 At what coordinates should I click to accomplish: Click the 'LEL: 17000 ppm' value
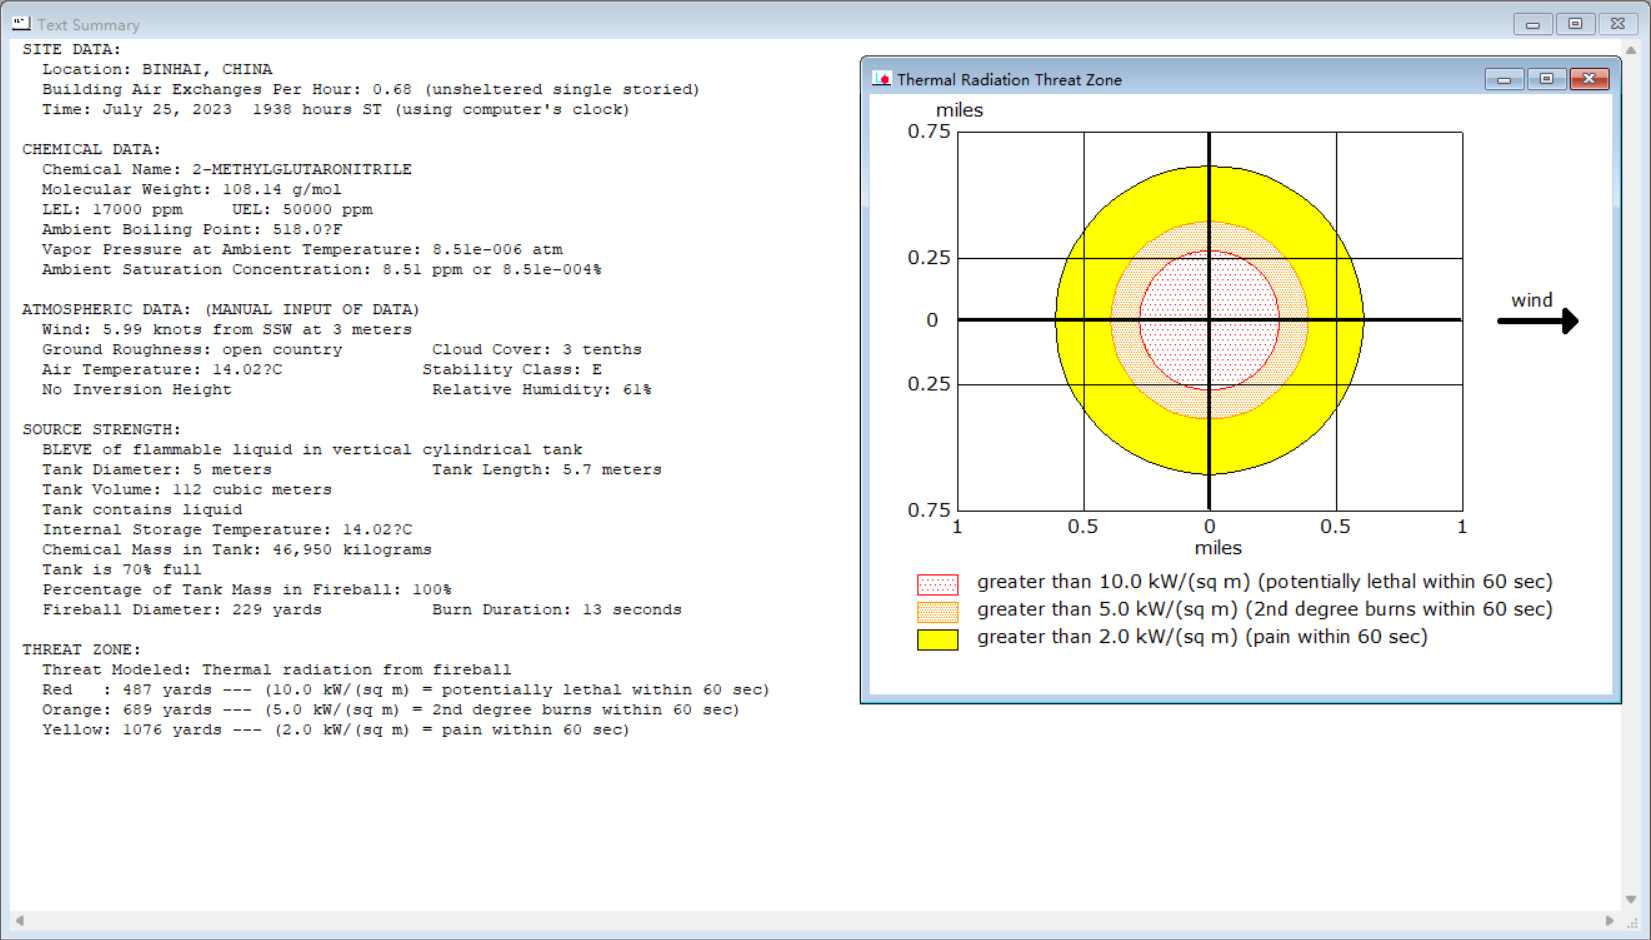(x=112, y=210)
